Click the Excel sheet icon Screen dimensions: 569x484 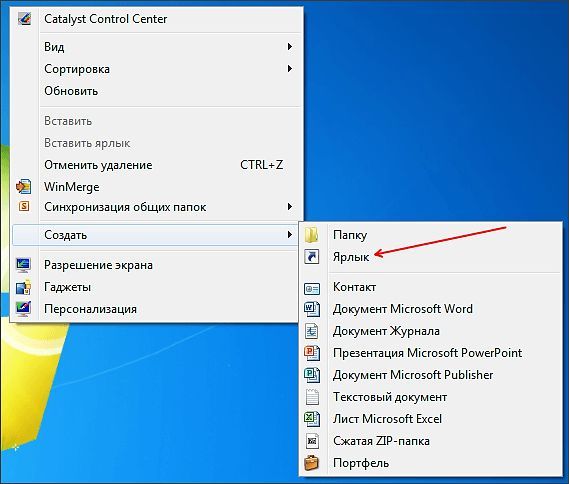pyautogui.click(x=312, y=419)
